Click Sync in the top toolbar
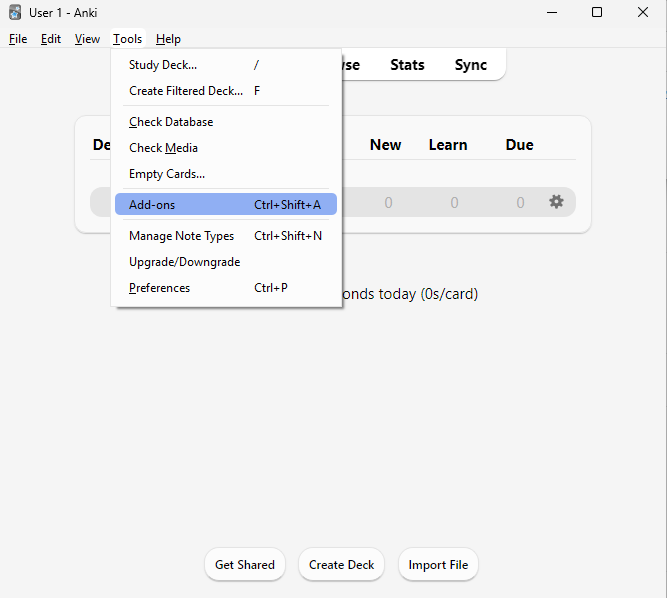Screen dimensions: 667x598 click(470, 65)
